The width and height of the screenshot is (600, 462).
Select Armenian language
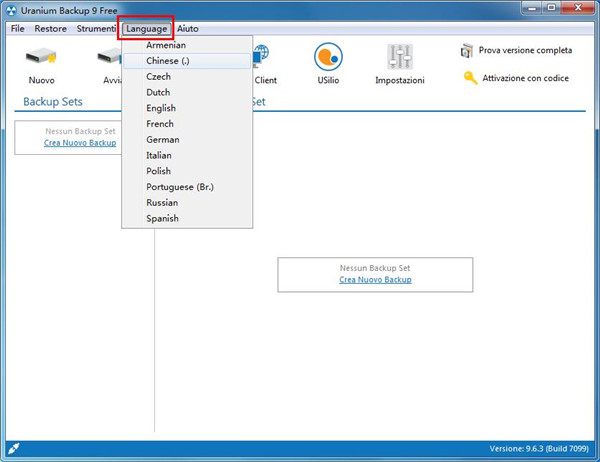point(187,45)
